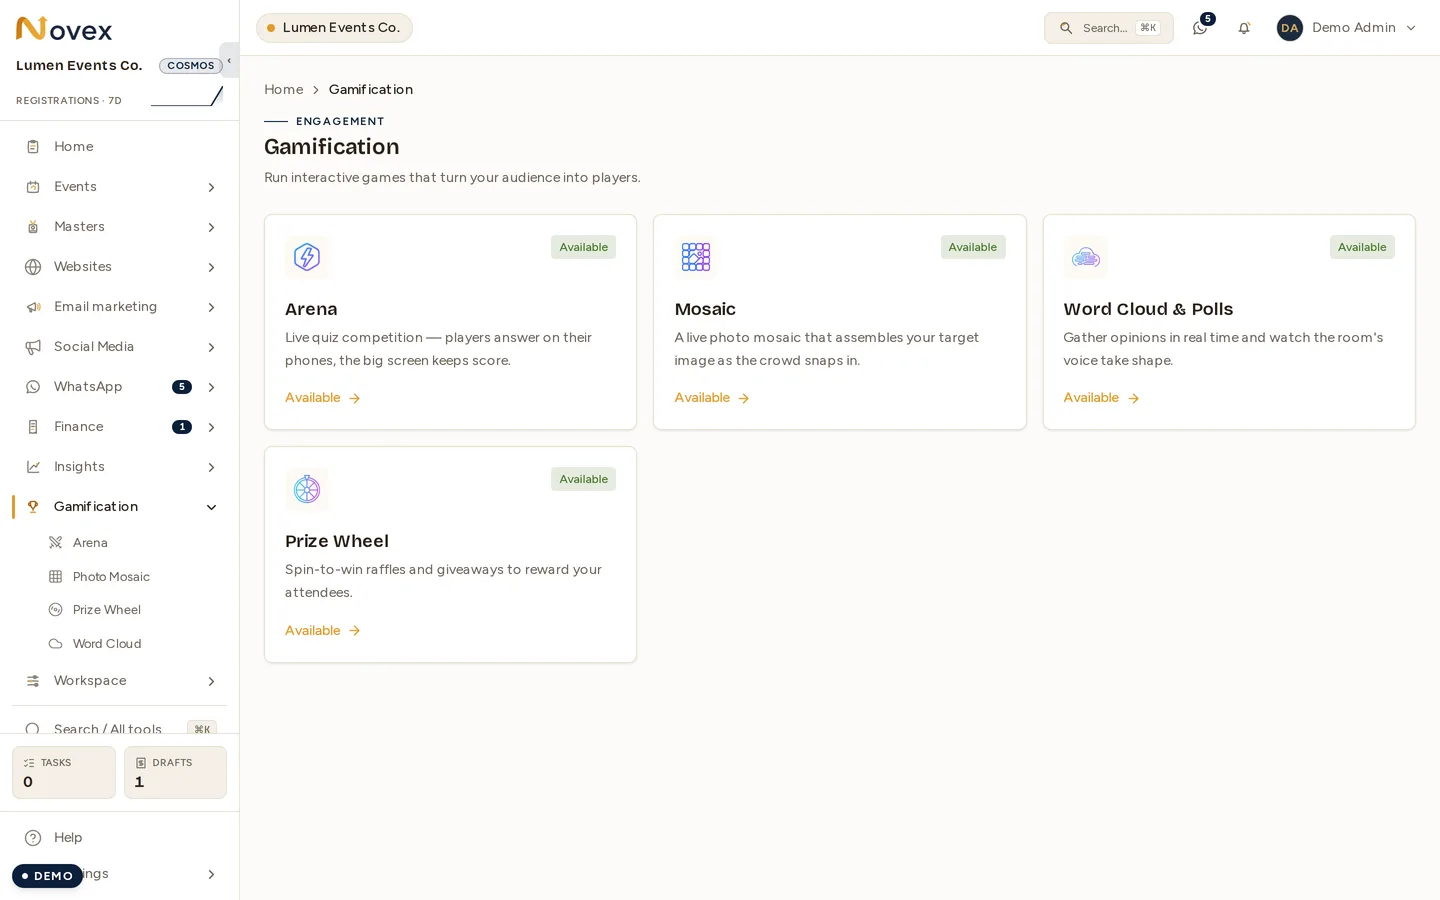Click the Search / All tools entry
1440x900 pixels.
pyautogui.click(x=119, y=728)
